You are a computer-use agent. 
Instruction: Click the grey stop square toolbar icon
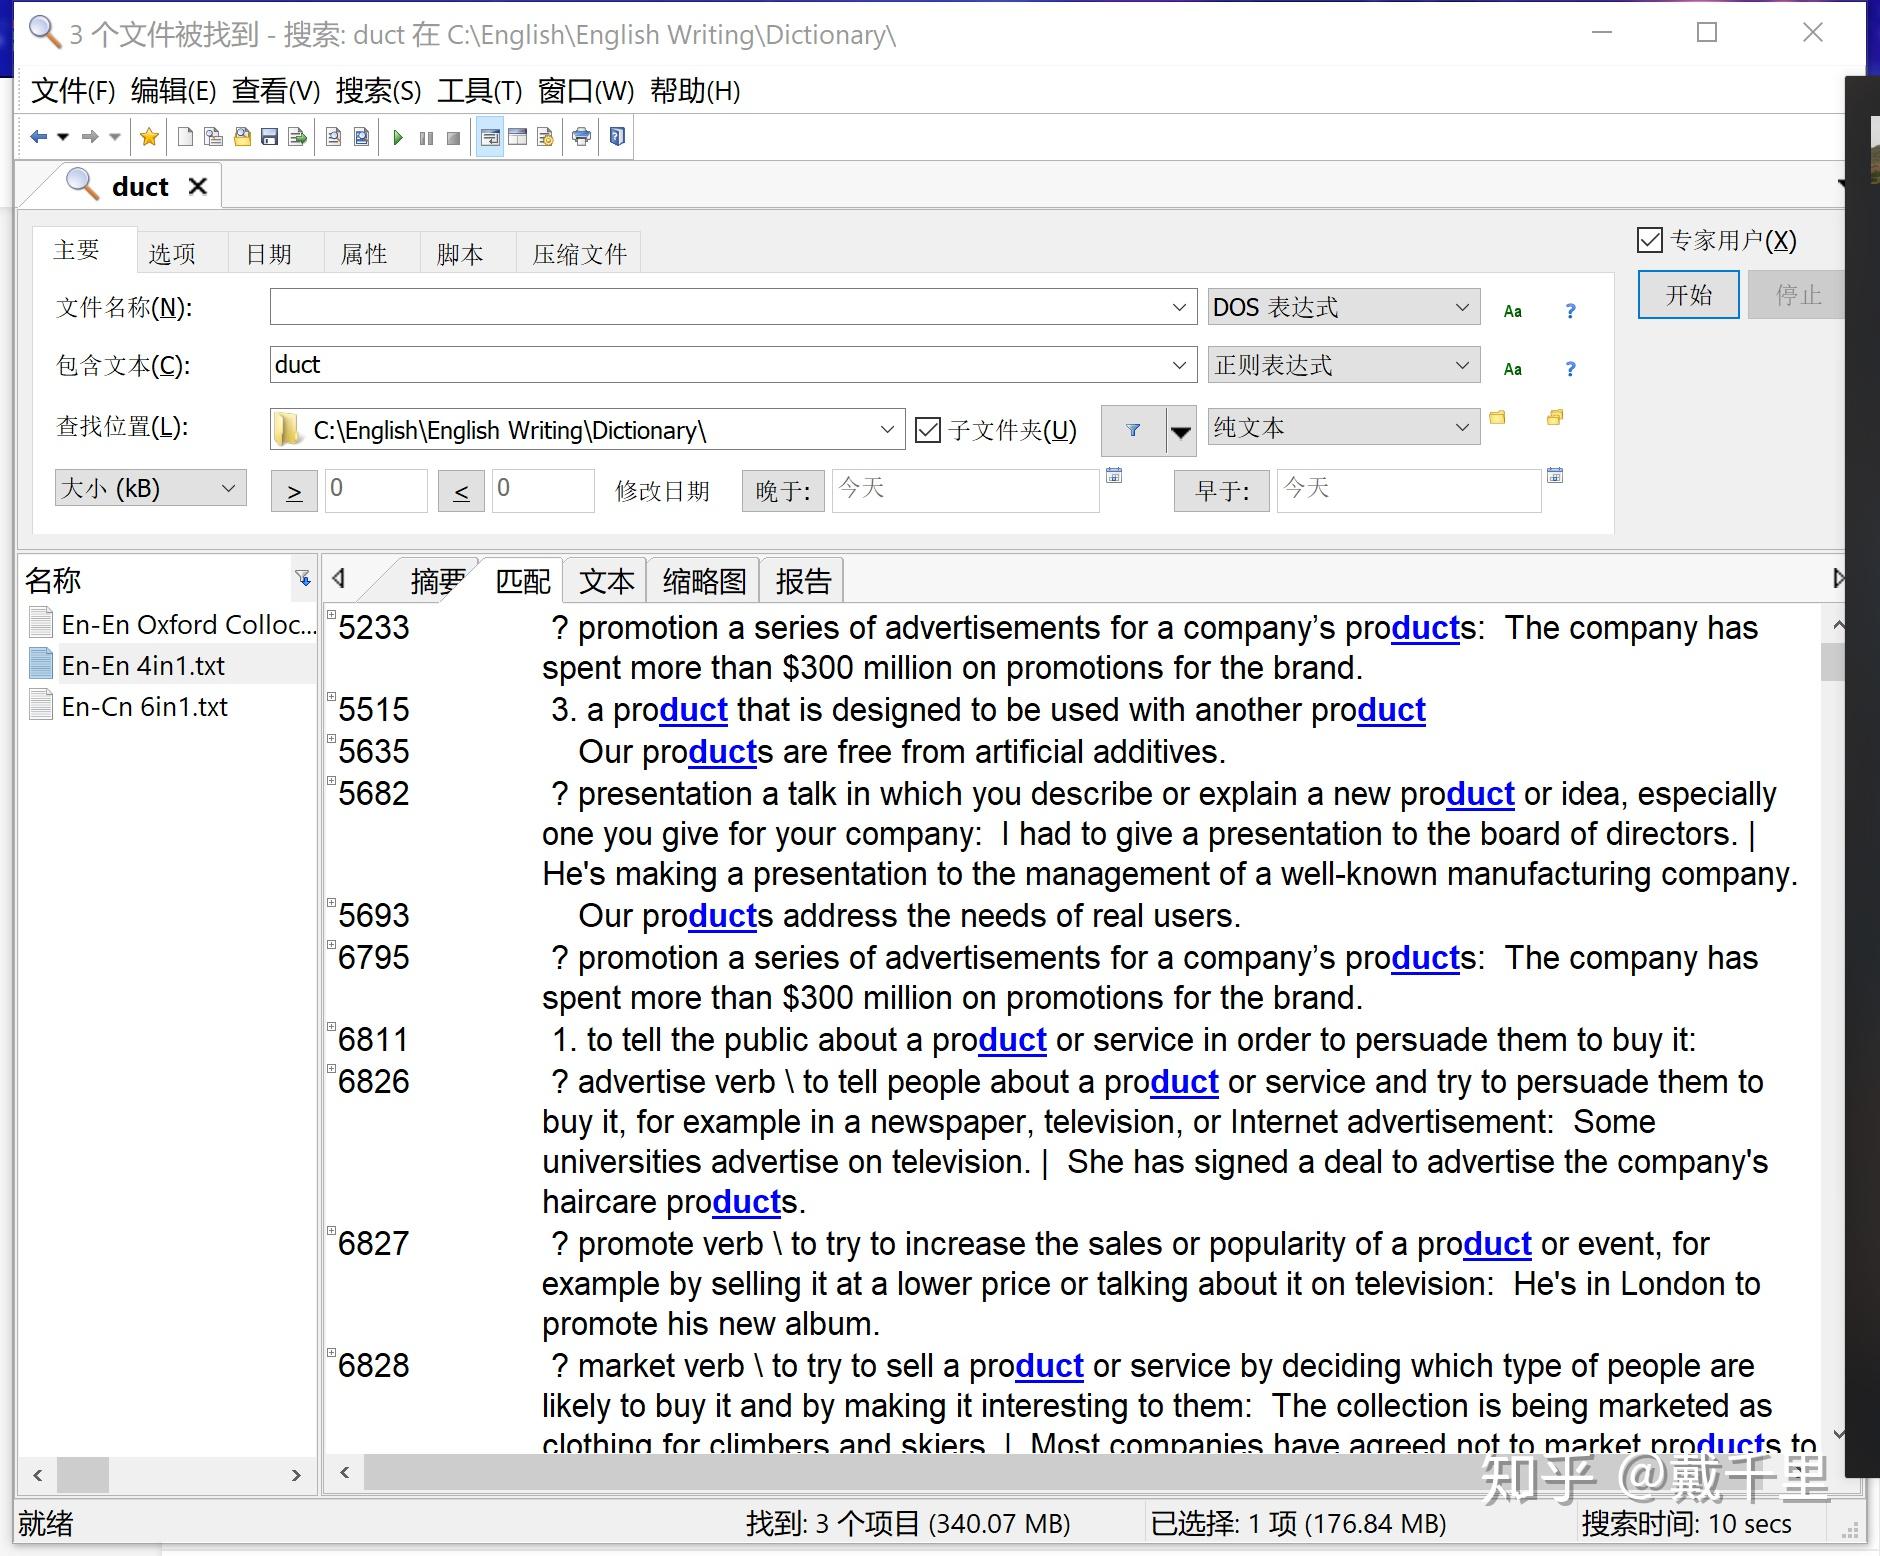[x=453, y=138]
